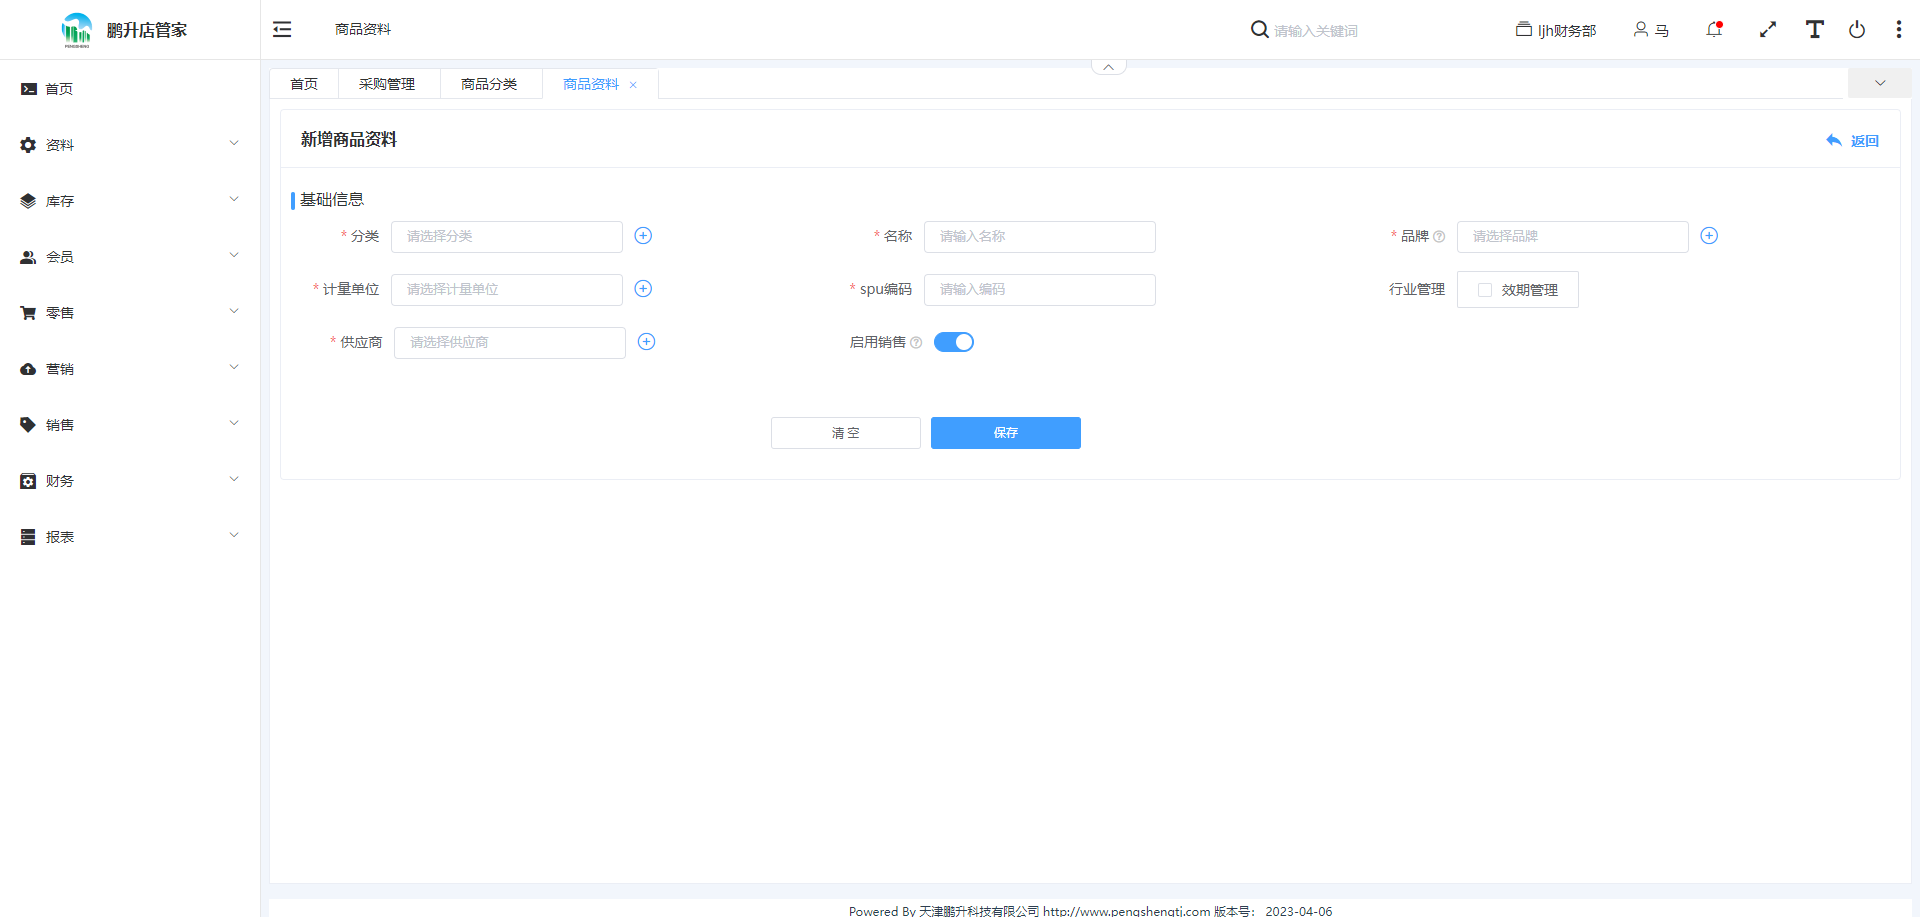
Task: Expand the 财务 sidebar menu chevron
Action: (x=234, y=479)
